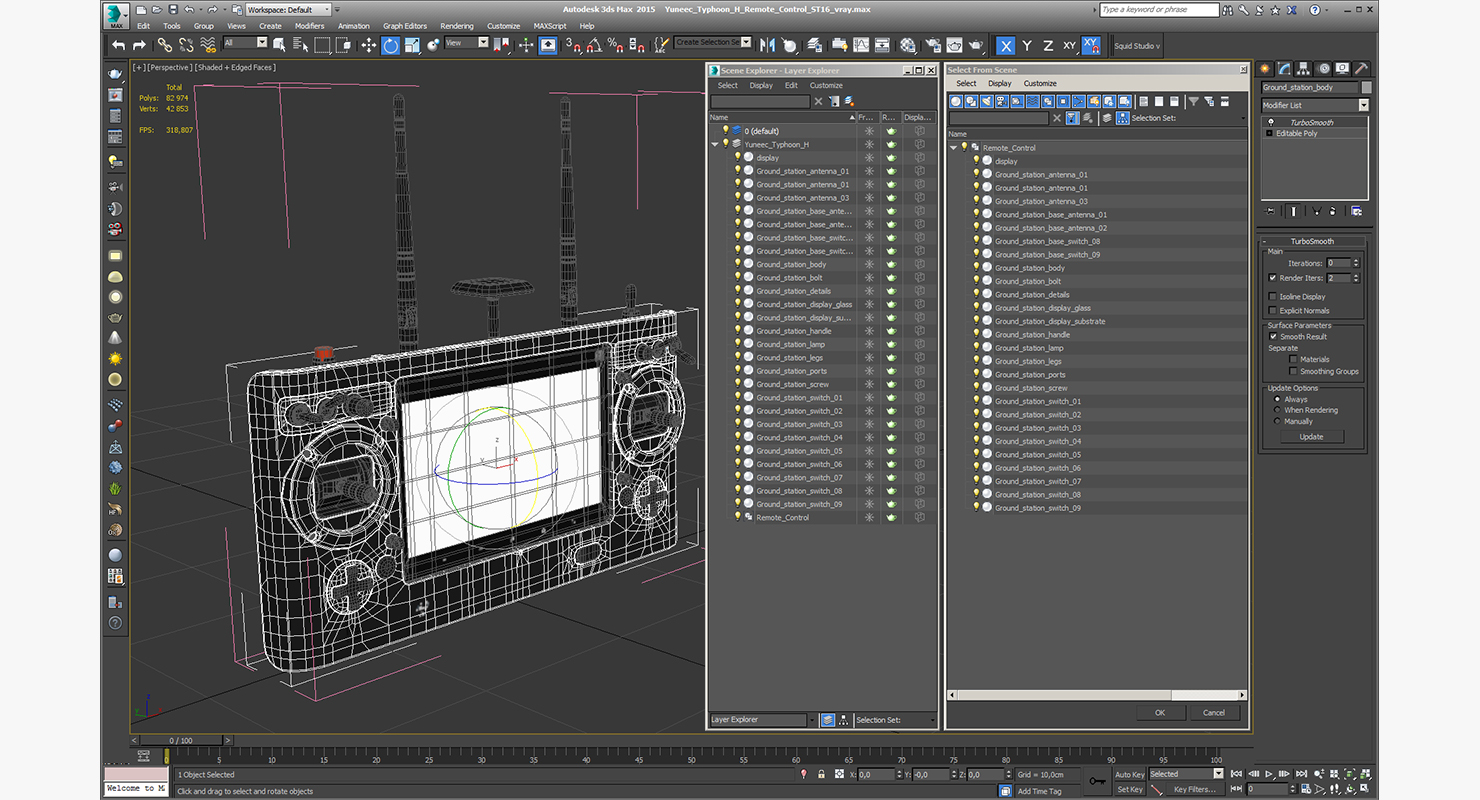1480x800 pixels.
Task: Open the Material Editor icon
Action: pyautogui.click(x=908, y=45)
